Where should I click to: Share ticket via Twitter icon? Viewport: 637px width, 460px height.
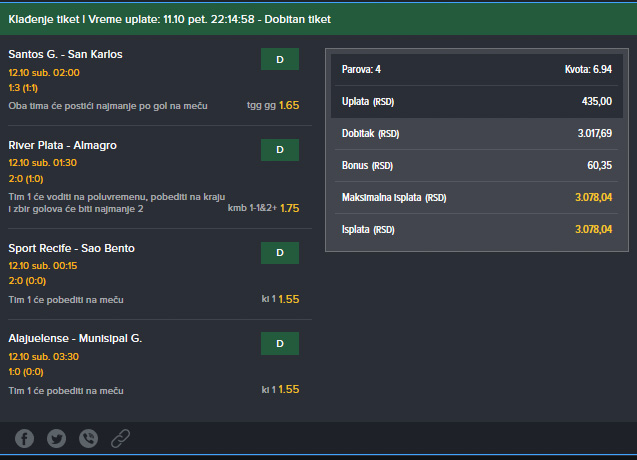click(x=56, y=438)
